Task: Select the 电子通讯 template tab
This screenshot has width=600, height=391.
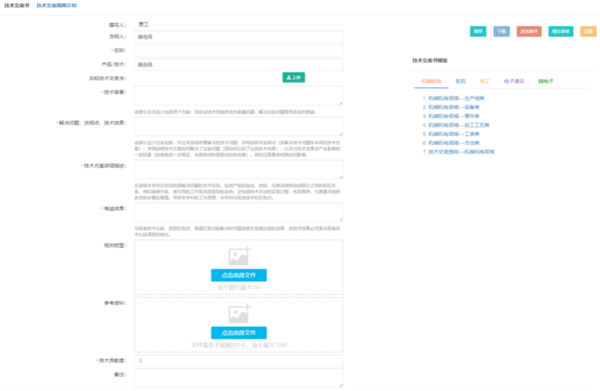Action: click(514, 81)
